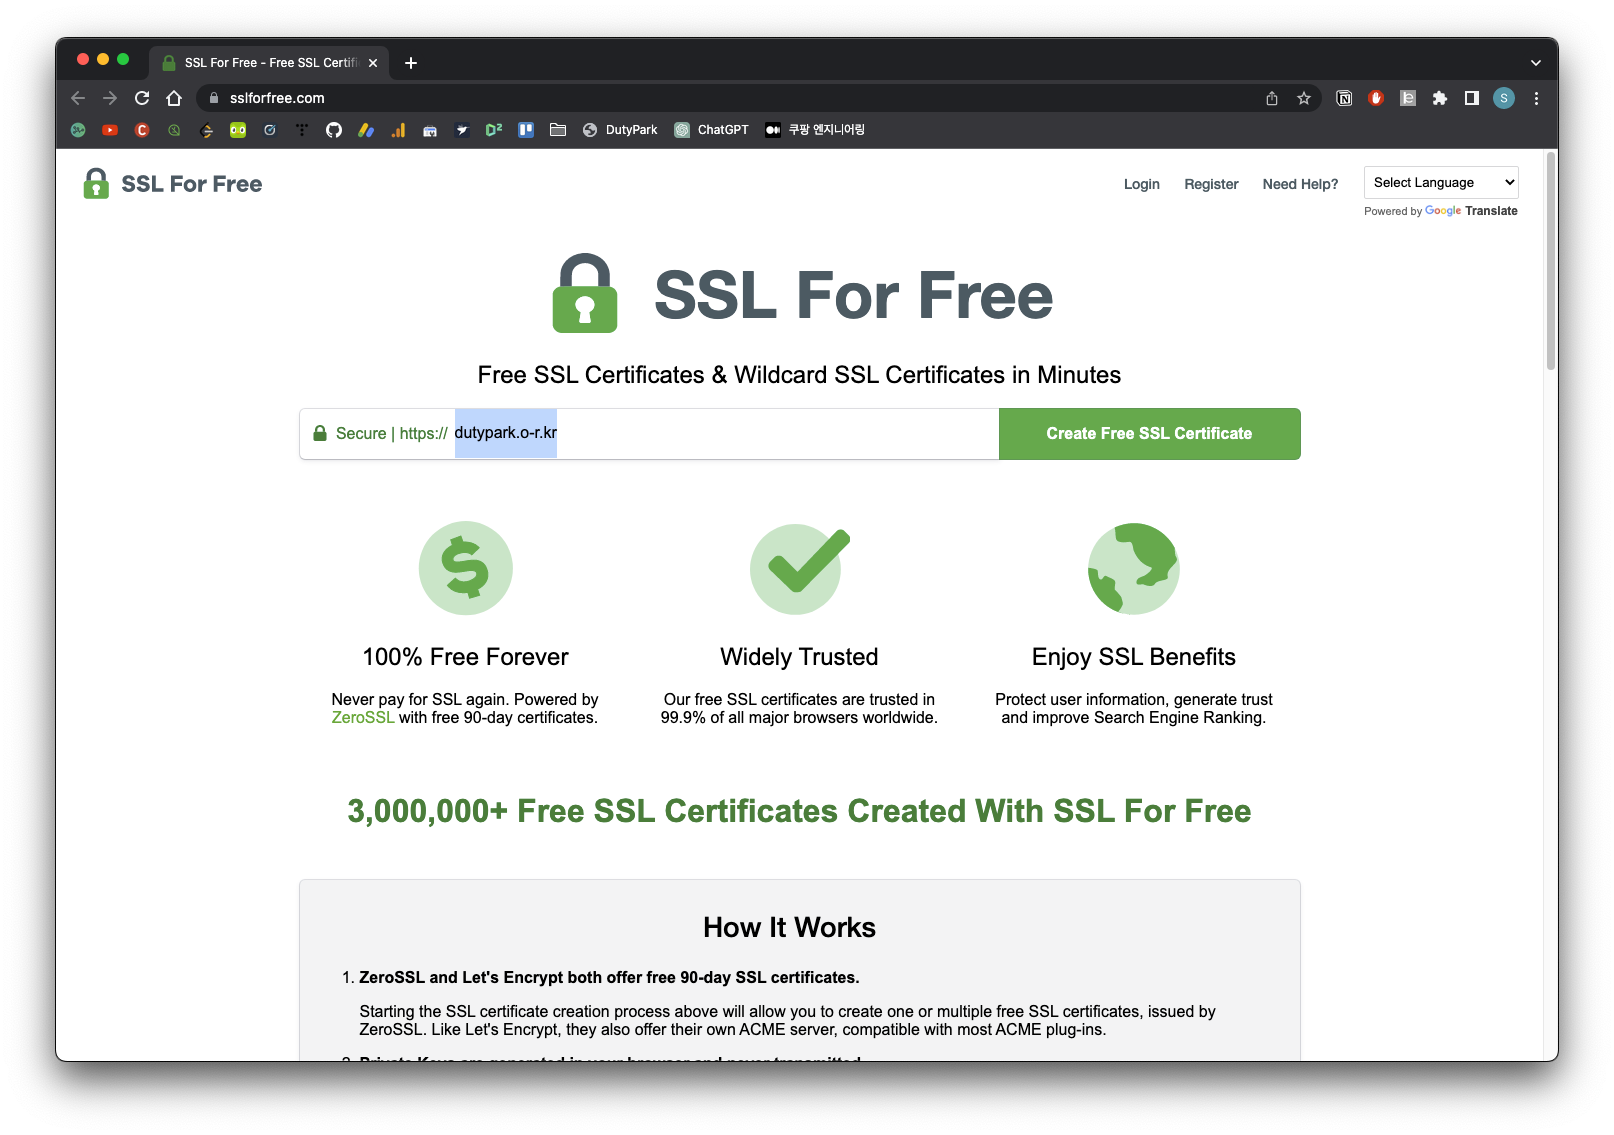Open the Google AdSense bookmark icon
Screen dimensions: 1614x1135
point(366,130)
